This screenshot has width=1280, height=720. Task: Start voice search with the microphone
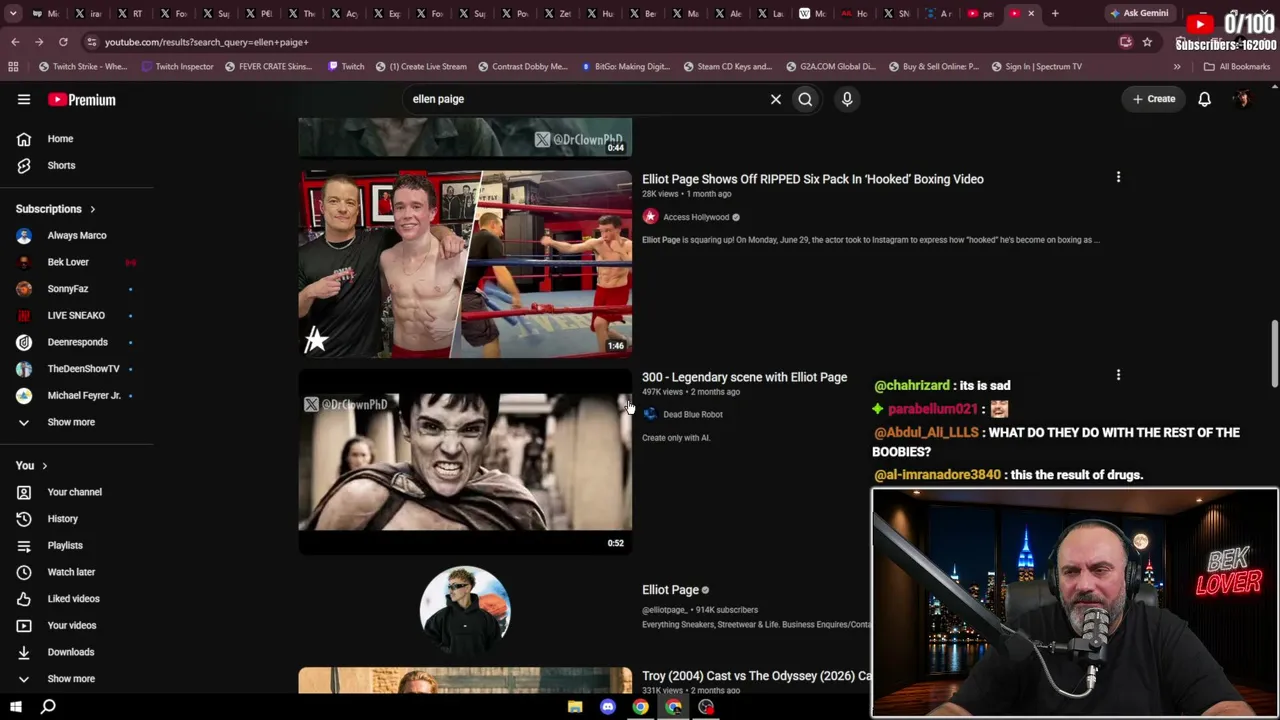pyautogui.click(x=847, y=99)
